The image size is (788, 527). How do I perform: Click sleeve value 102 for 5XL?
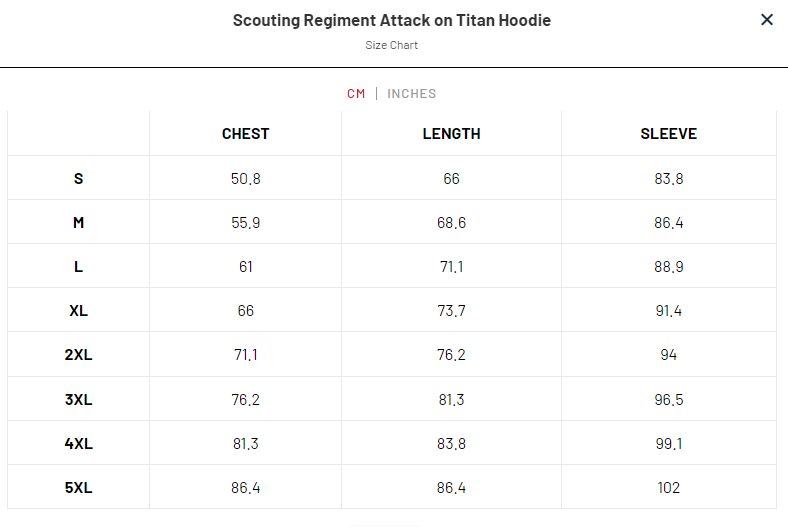pyautogui.click(x=668, y=488)
